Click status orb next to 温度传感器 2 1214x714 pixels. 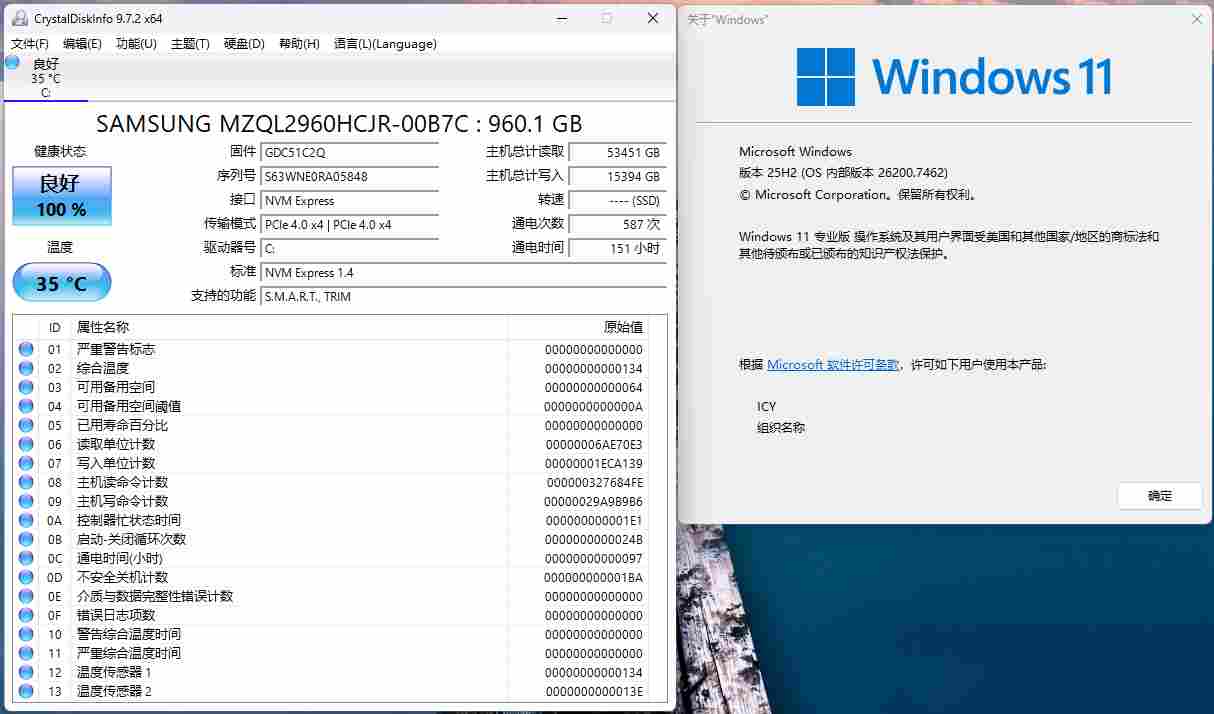click(x=26, y=691)
